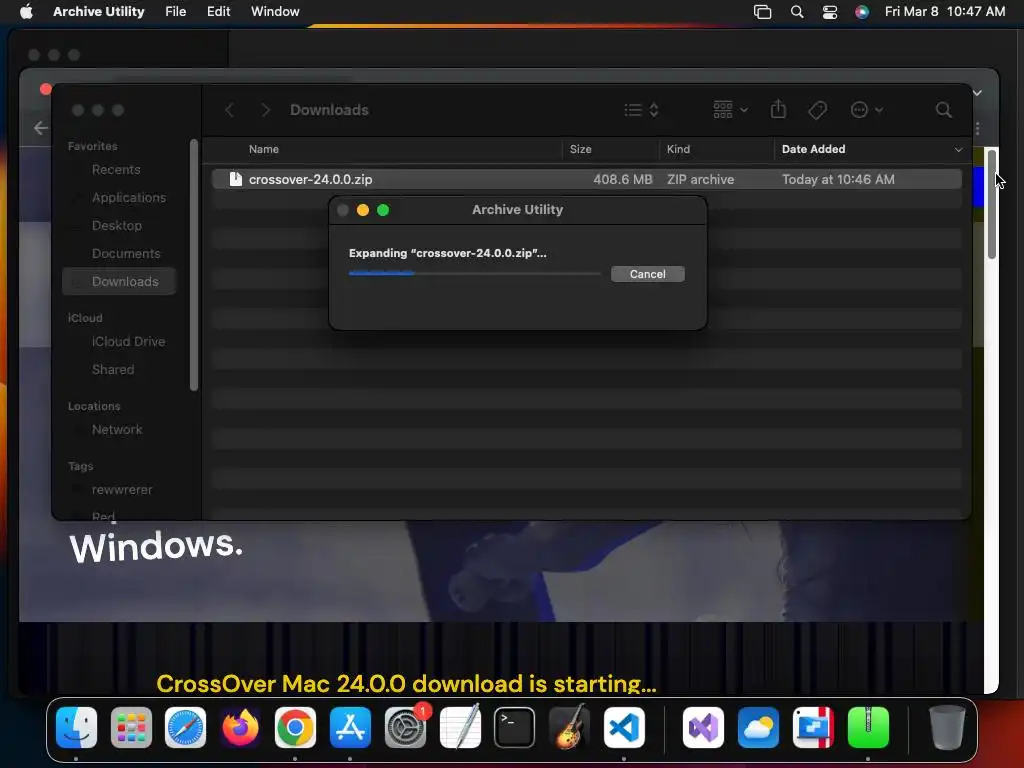Viewport: 1024px width, 768px height.
Task: Sort by Kind column
Action: point(678,149)
